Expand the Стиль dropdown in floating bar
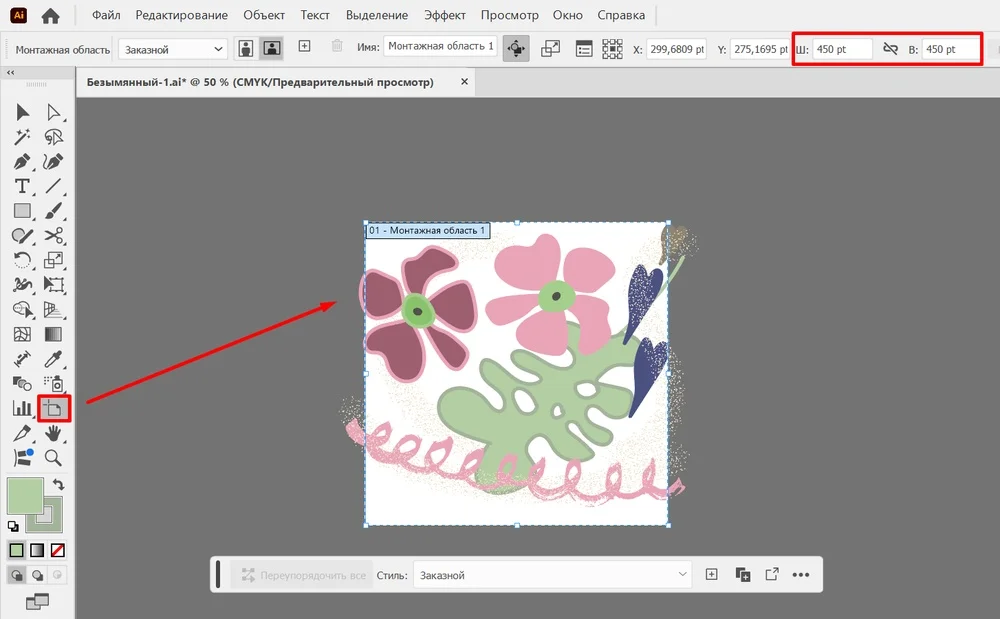This screenshot has width=1000, height=619. [x=553, y=575]
